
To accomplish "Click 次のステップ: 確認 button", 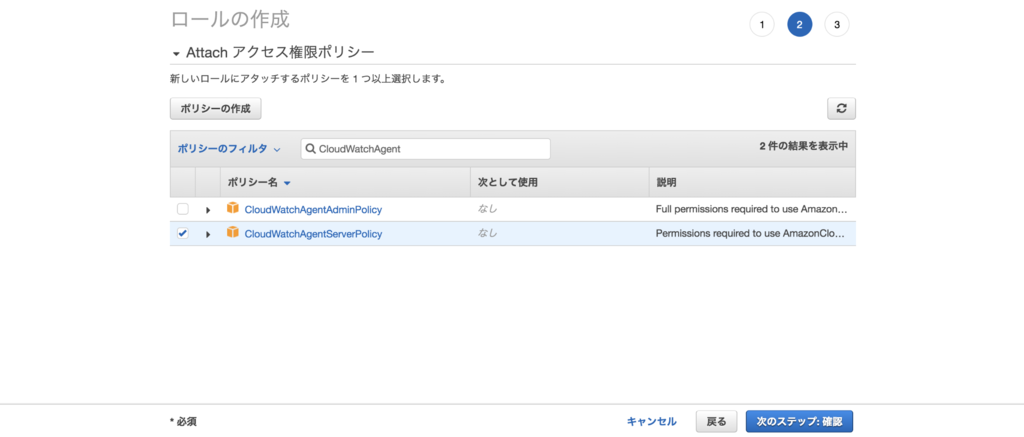I will tap(799, 421).
